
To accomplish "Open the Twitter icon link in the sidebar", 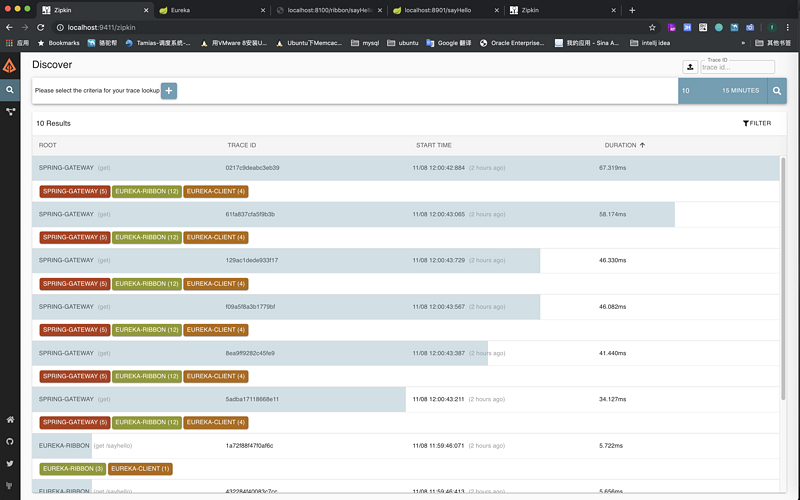I will [10, 464].
